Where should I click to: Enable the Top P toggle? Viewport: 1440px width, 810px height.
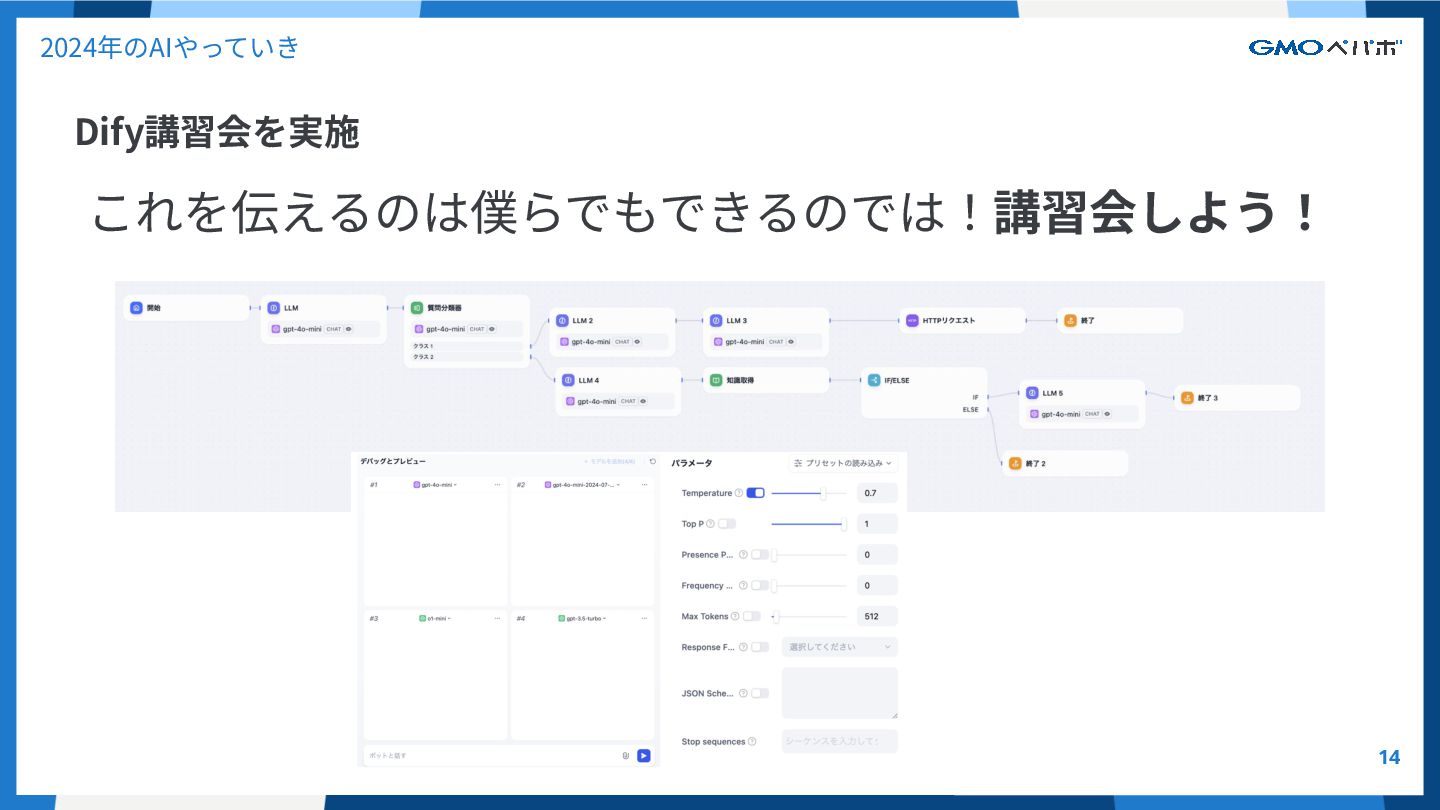727,524
